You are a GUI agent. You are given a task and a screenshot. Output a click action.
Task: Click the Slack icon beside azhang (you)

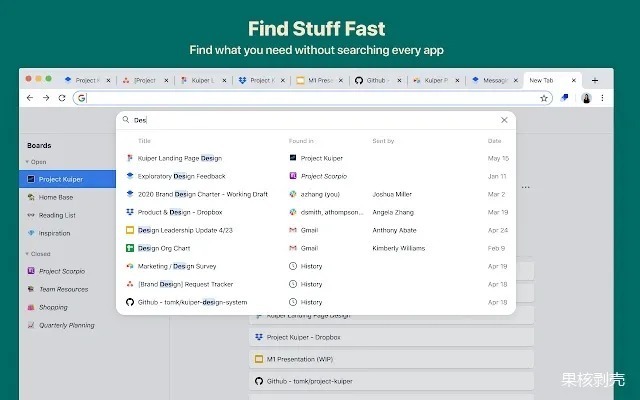pyautogui.click(x=293, y=194)
